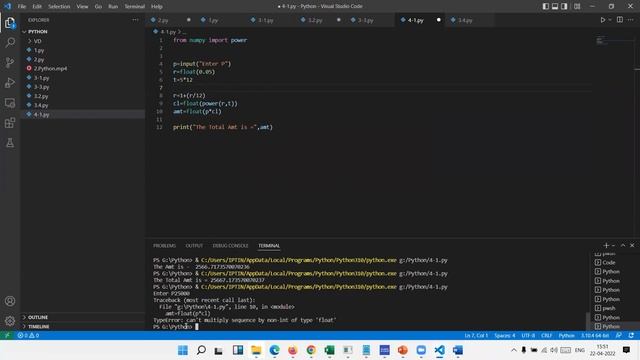Screen dimensions: 640x360
Task: Expand the TIMELINE section
Action: click(x=83, y=327)
